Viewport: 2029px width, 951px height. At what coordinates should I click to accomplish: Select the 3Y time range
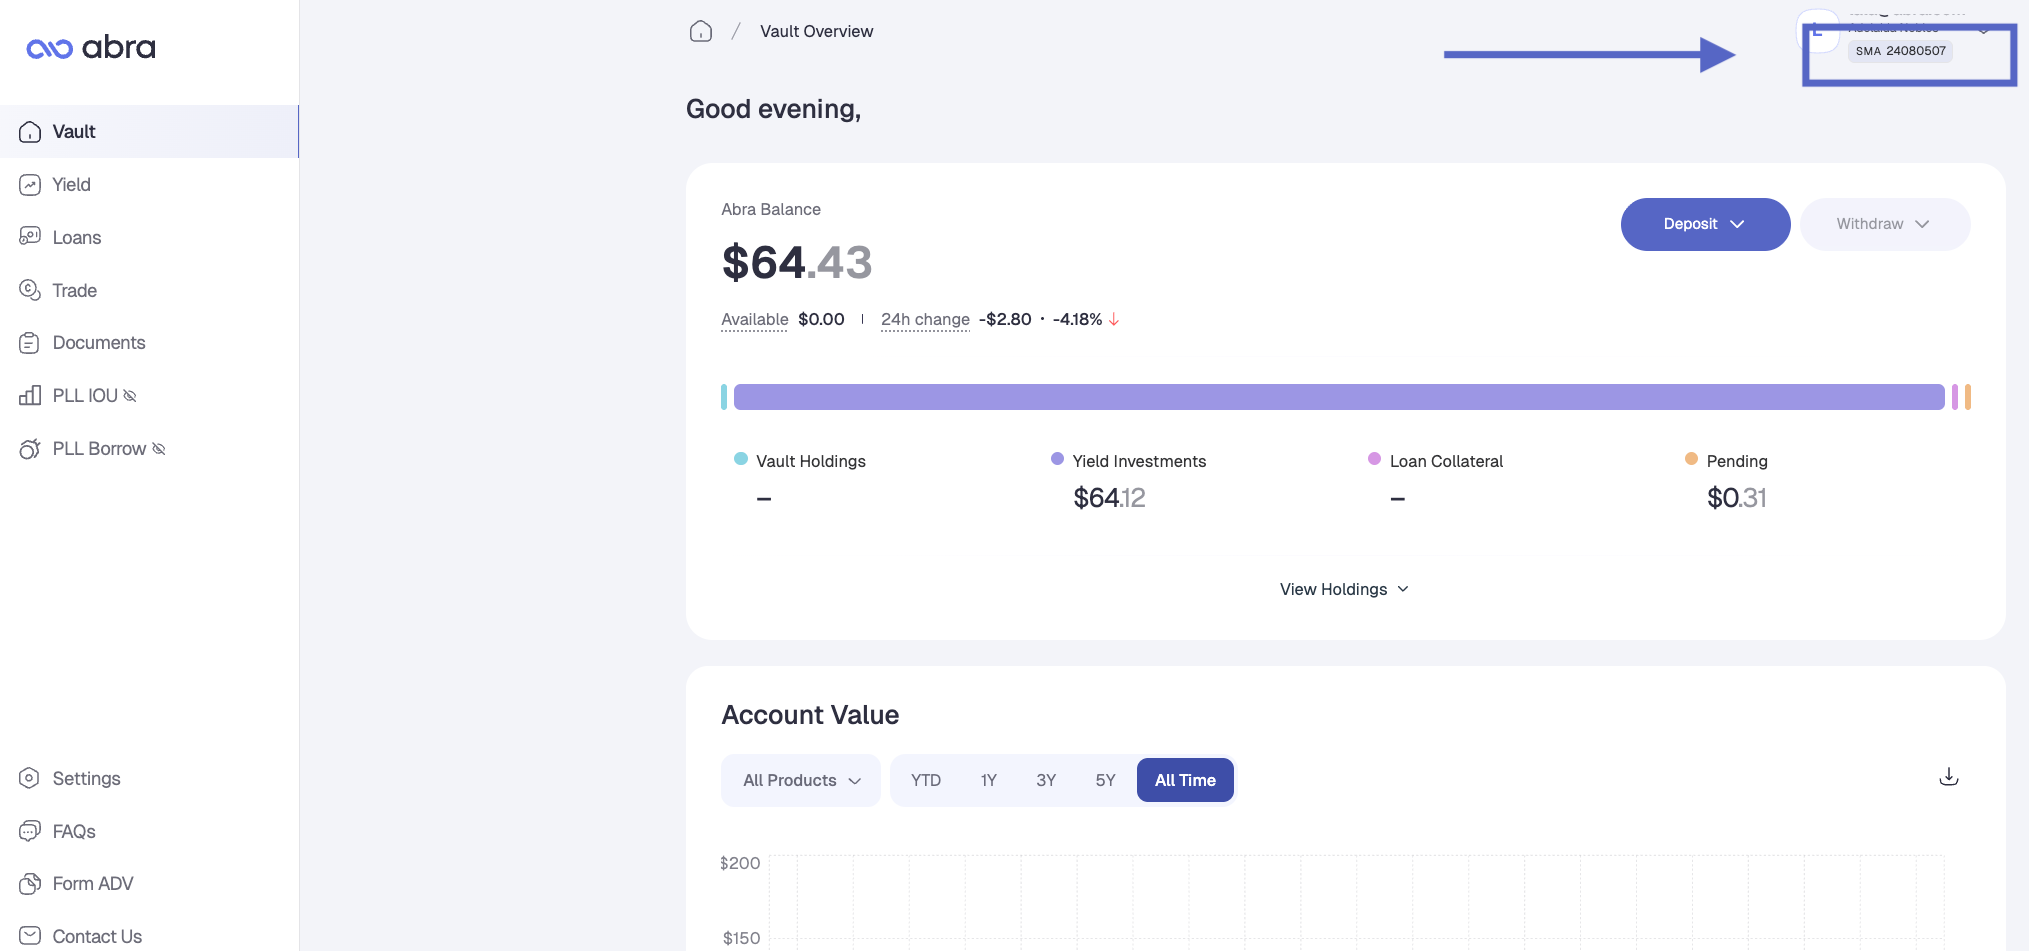coord(1046,780)
